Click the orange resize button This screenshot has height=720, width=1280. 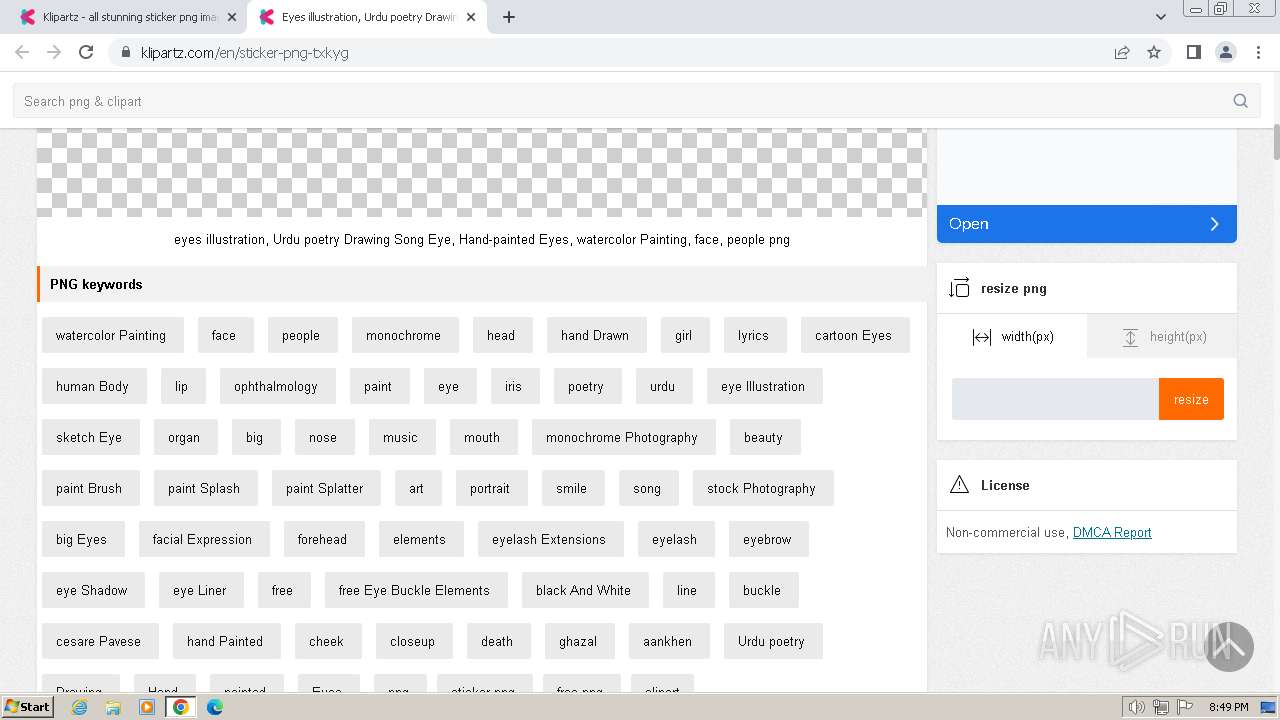(x=1191, y=399)
